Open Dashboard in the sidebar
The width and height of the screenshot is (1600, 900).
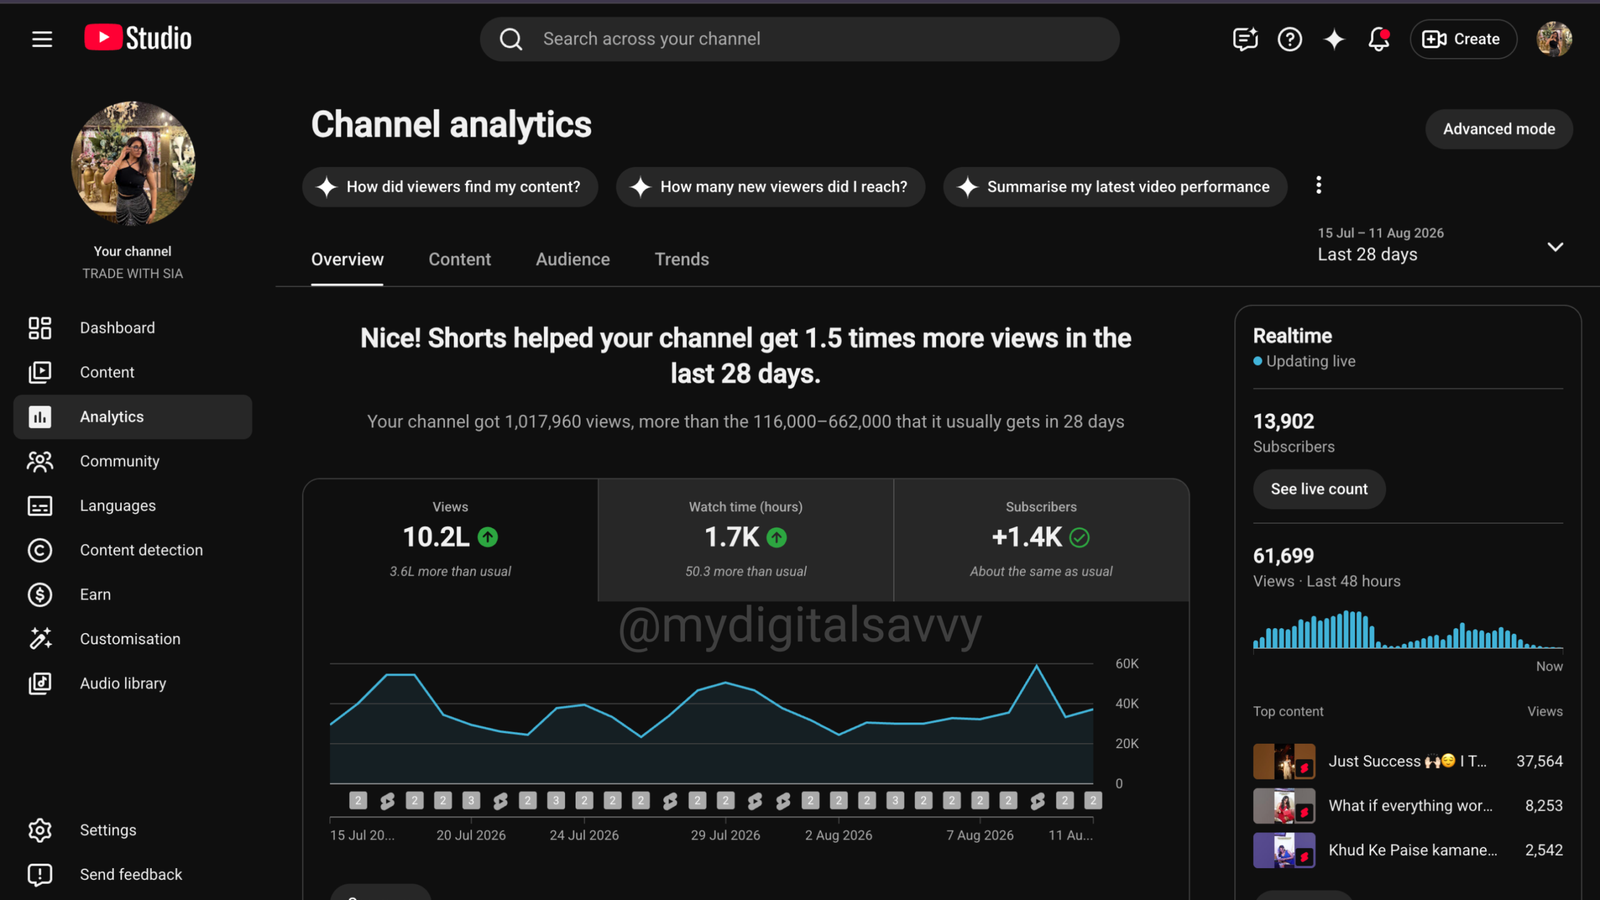pyautogui.click(x=133, y=328)
